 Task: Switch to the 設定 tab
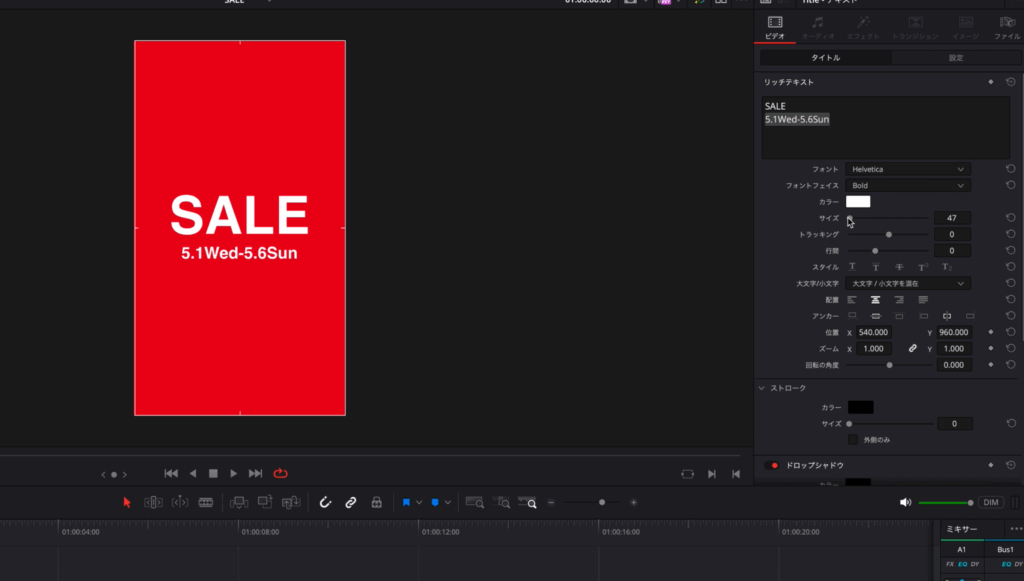956,58
